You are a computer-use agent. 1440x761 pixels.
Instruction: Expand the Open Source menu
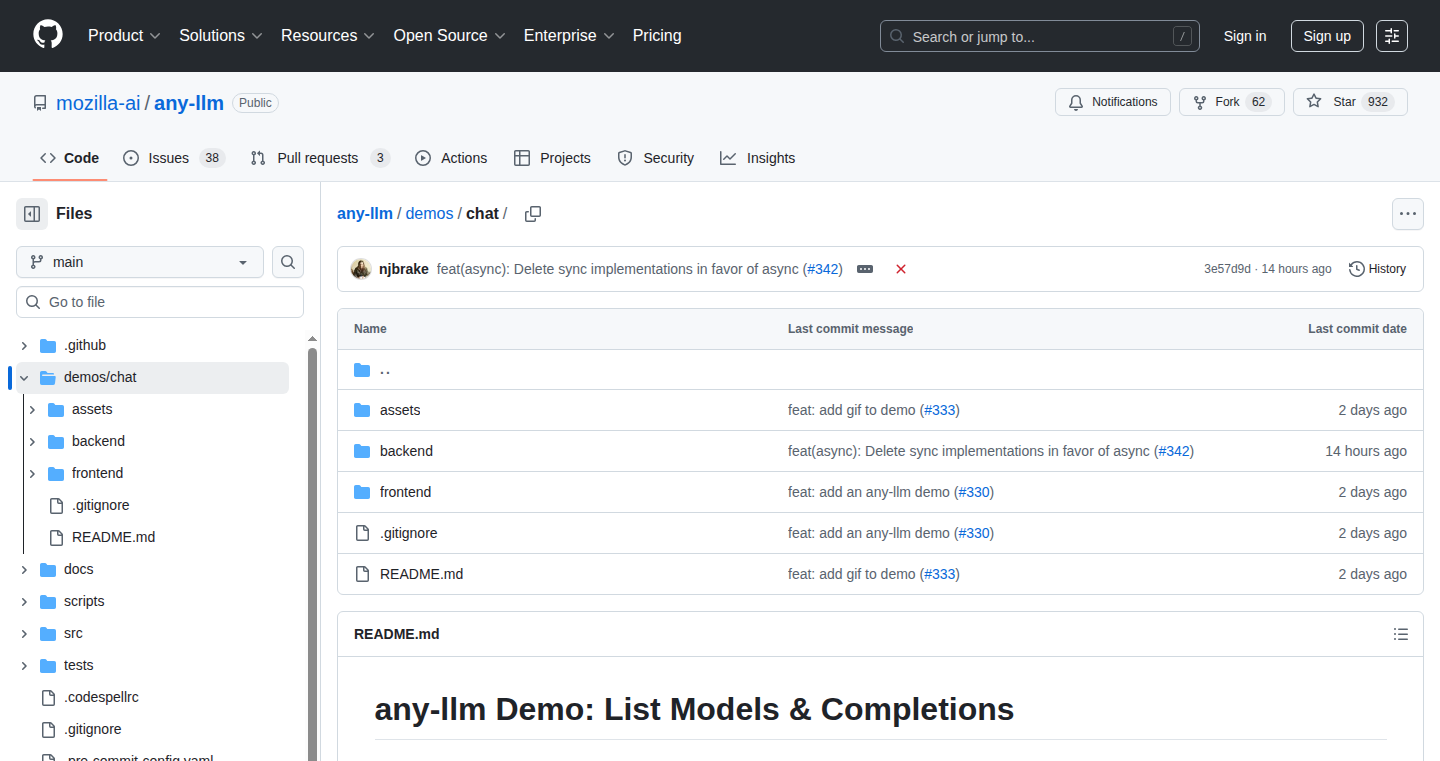point(450,36)
